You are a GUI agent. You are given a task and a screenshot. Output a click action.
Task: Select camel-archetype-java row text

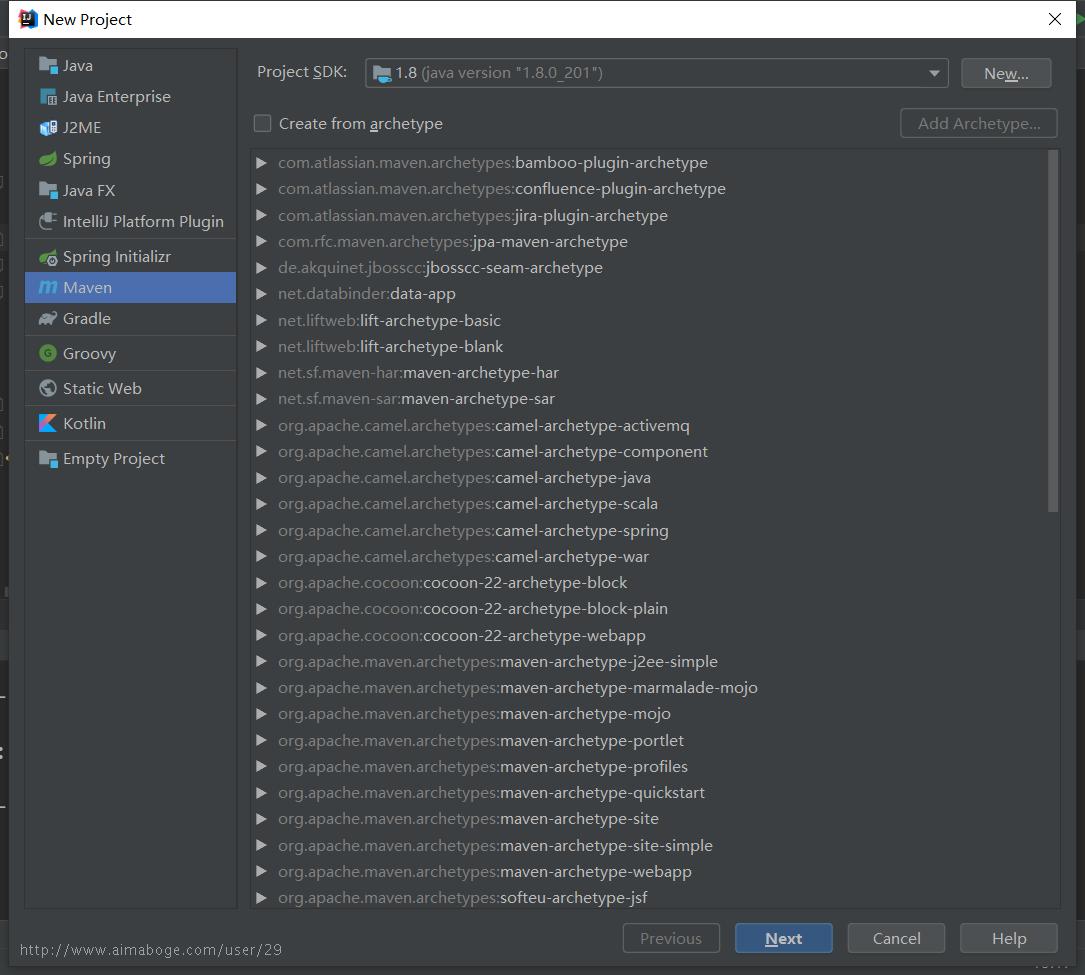pos(464,478)
